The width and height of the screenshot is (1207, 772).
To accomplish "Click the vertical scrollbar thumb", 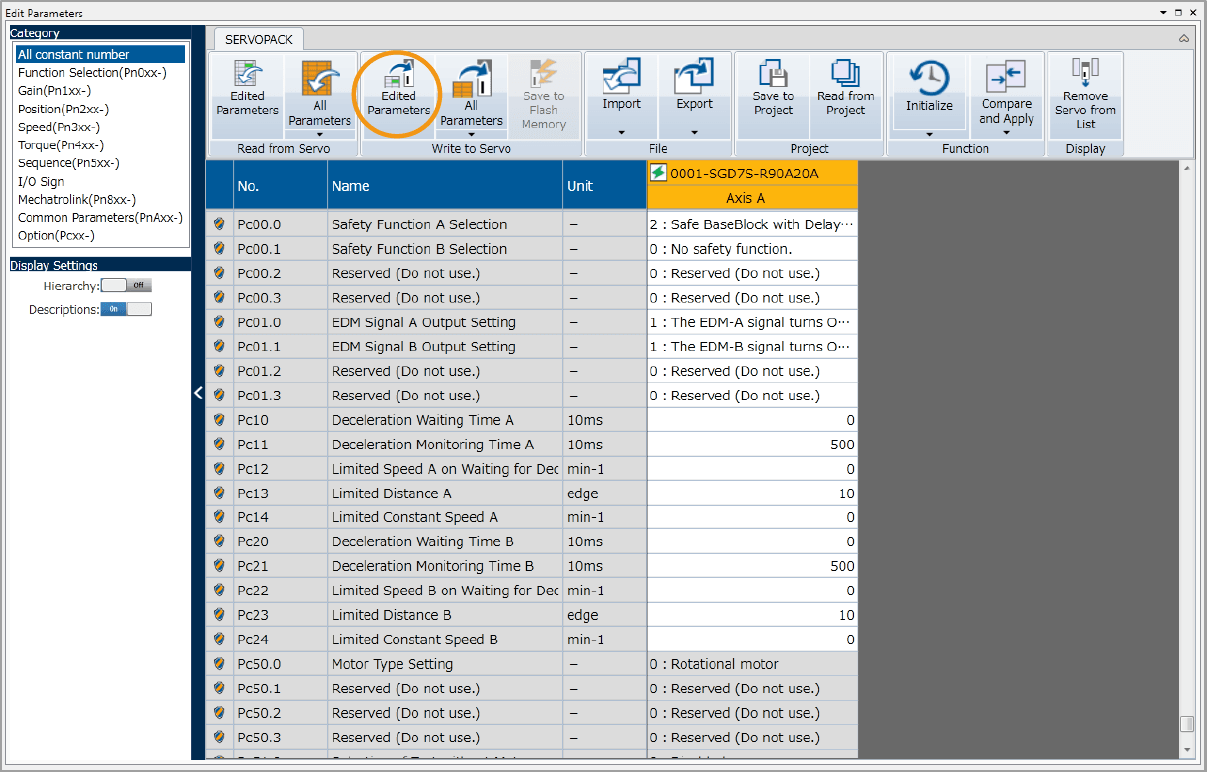I will click(1186, 724).
